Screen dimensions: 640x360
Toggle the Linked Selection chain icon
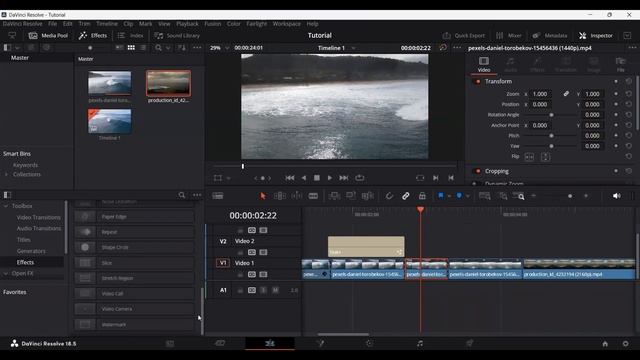[405, 196]
